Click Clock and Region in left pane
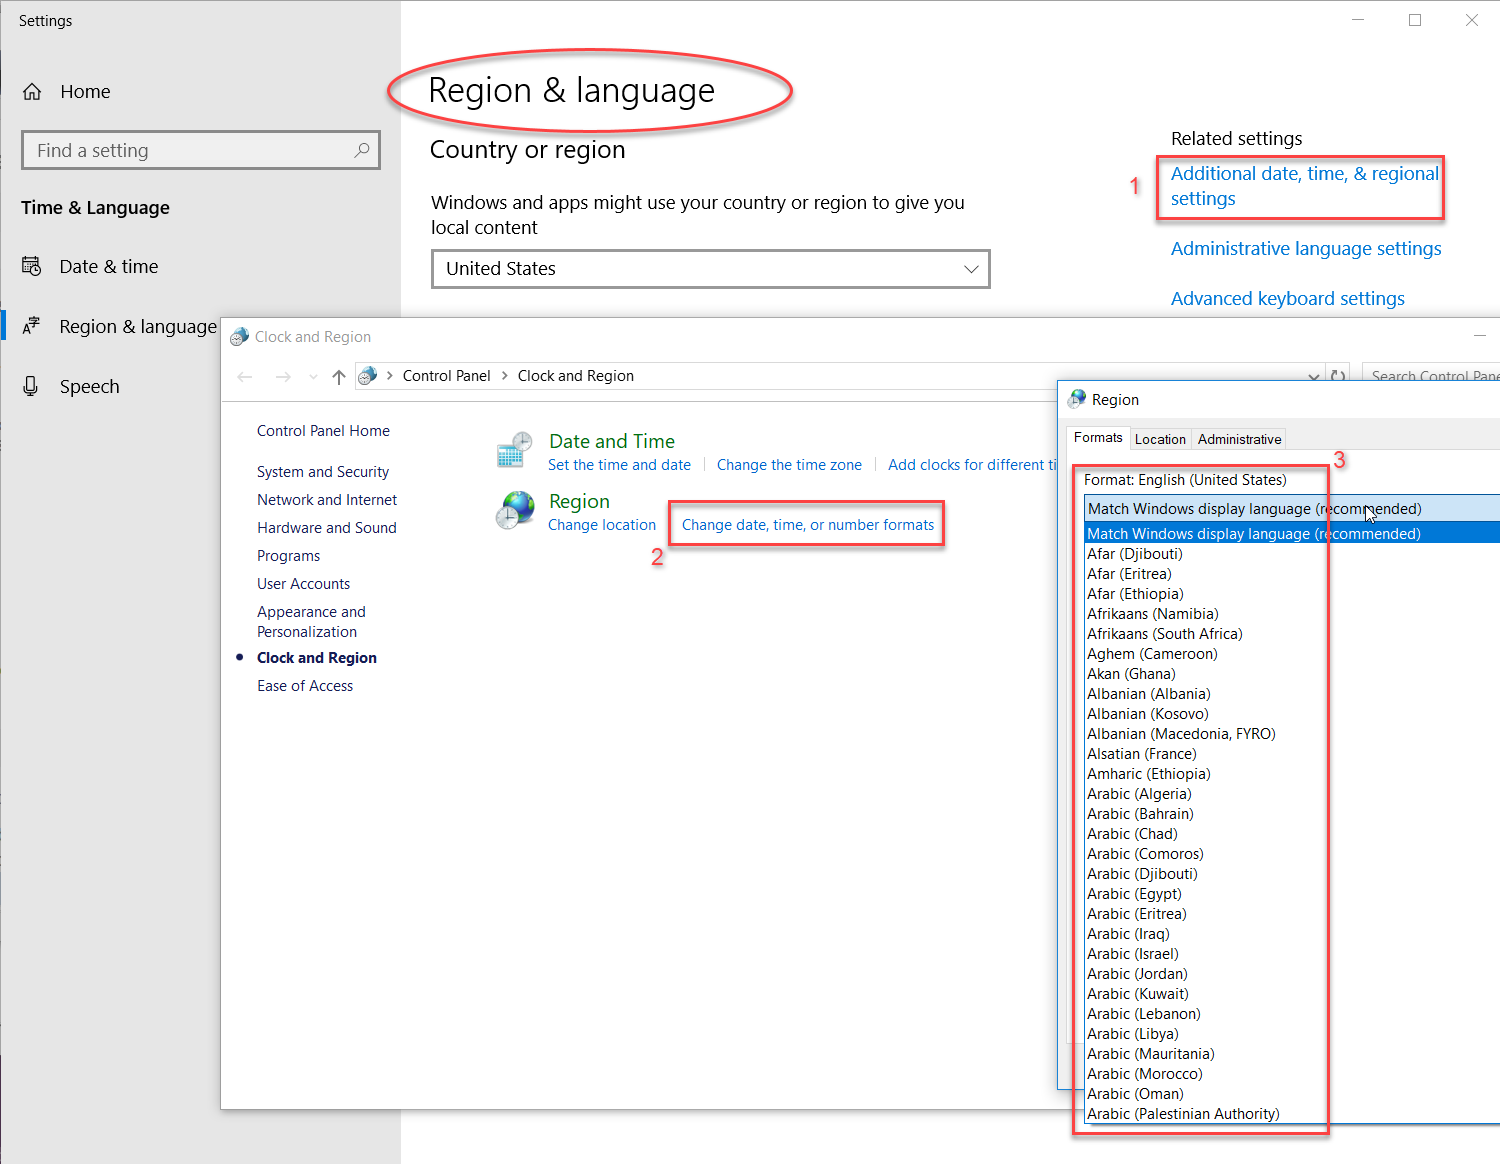This screenshot has width=1500, height=1164. (317, 658)
